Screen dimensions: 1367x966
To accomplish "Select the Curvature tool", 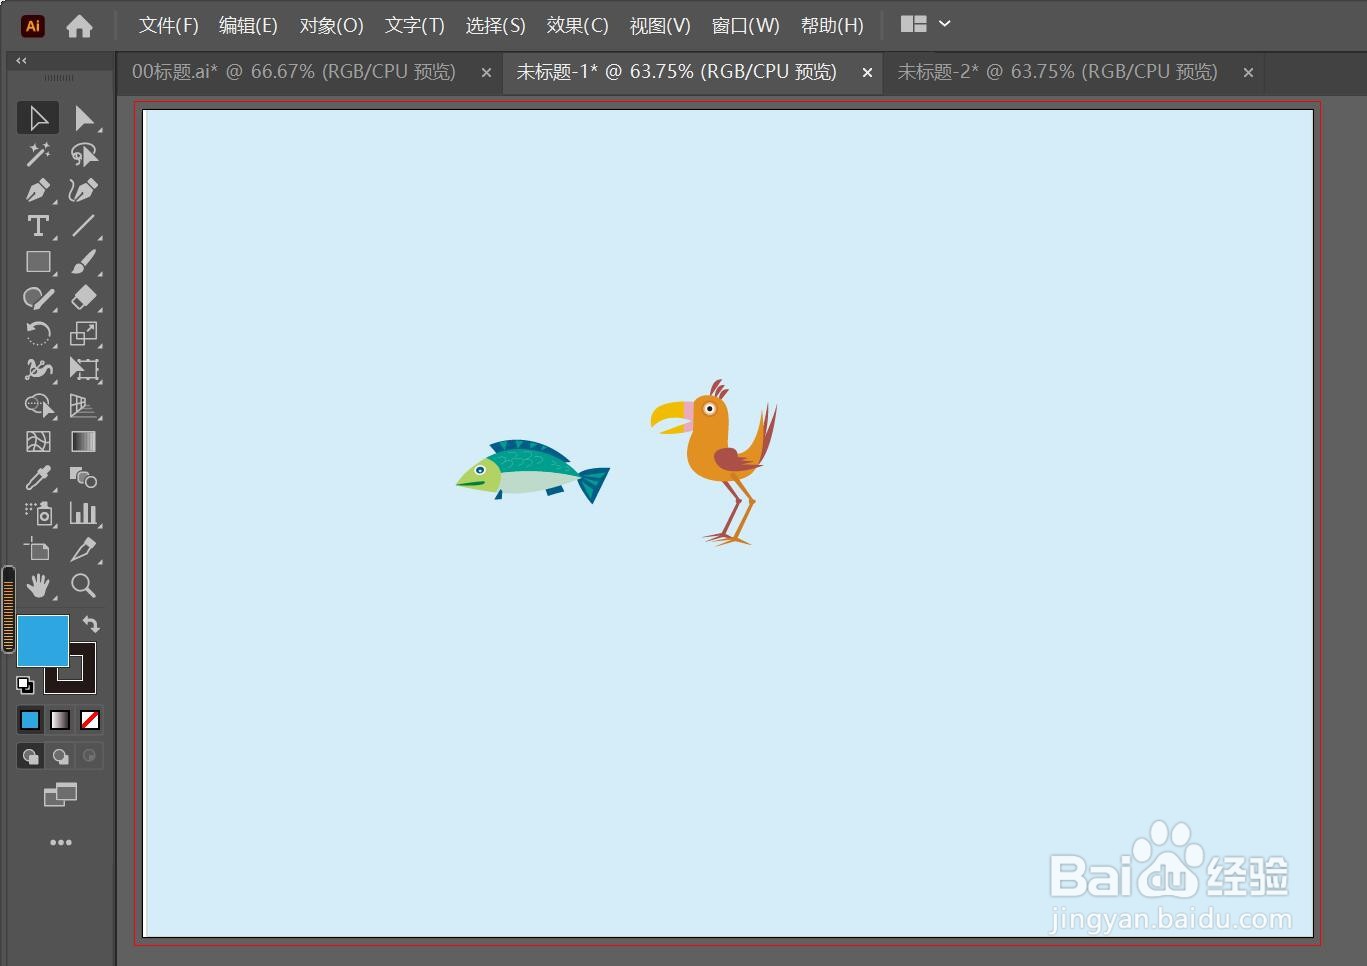I will [84, 190].
